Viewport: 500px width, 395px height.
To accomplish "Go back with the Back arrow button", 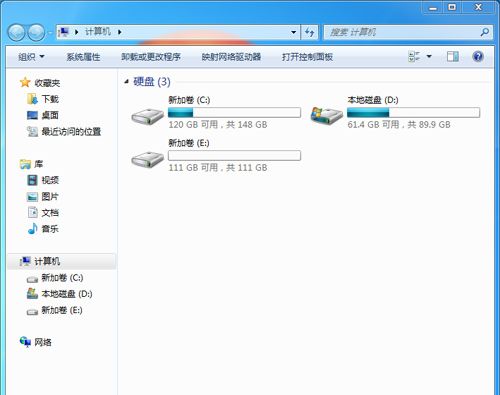I will tap(16, 32).
